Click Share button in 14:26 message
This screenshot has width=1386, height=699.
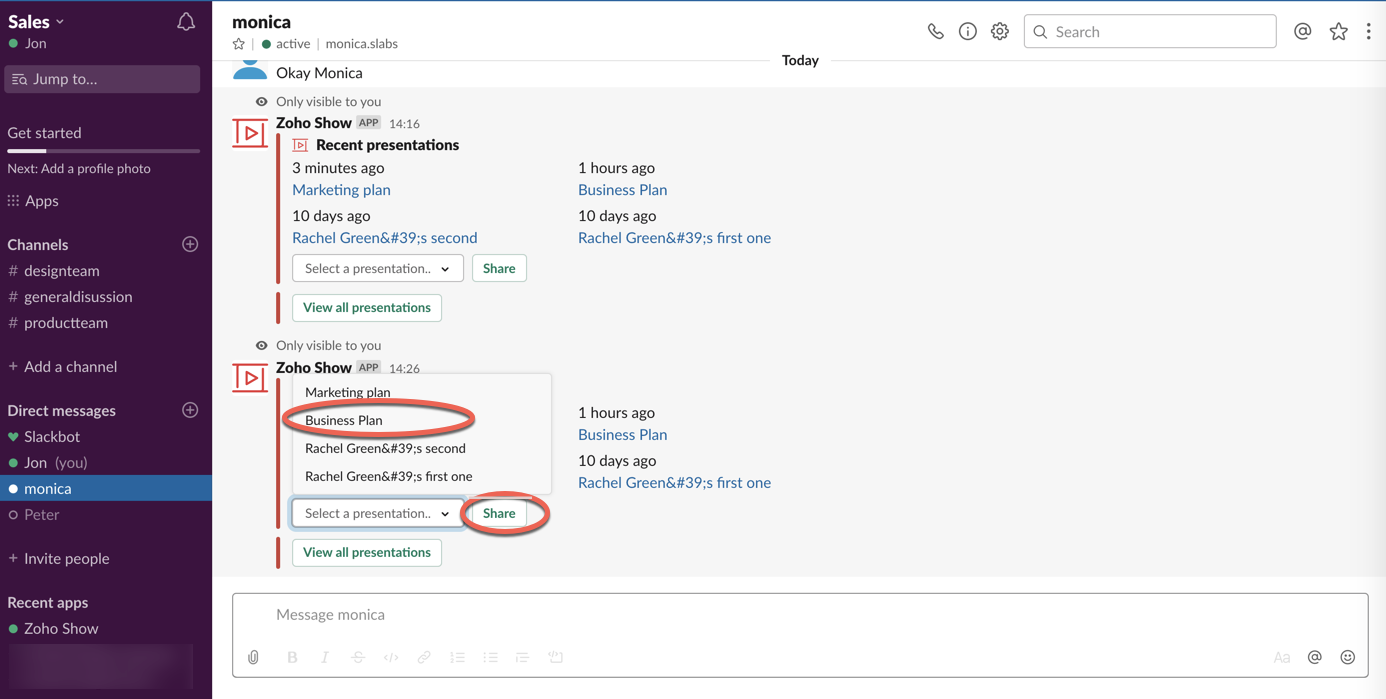point(499,513)
